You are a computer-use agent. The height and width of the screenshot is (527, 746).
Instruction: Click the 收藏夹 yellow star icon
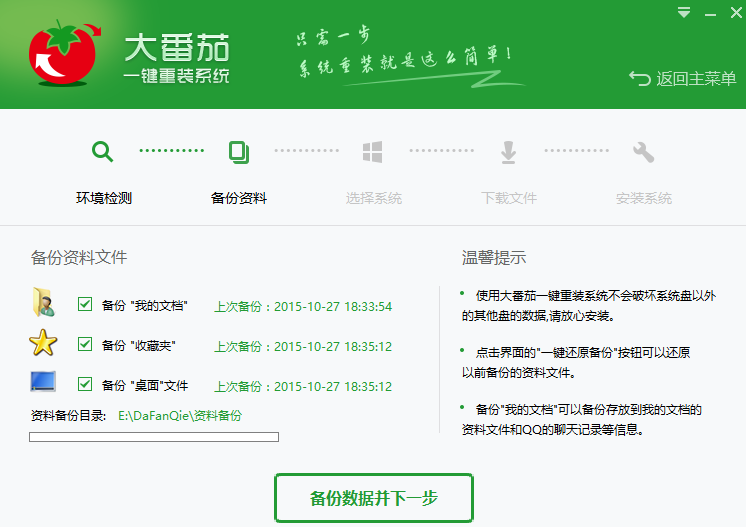point(44,345)
